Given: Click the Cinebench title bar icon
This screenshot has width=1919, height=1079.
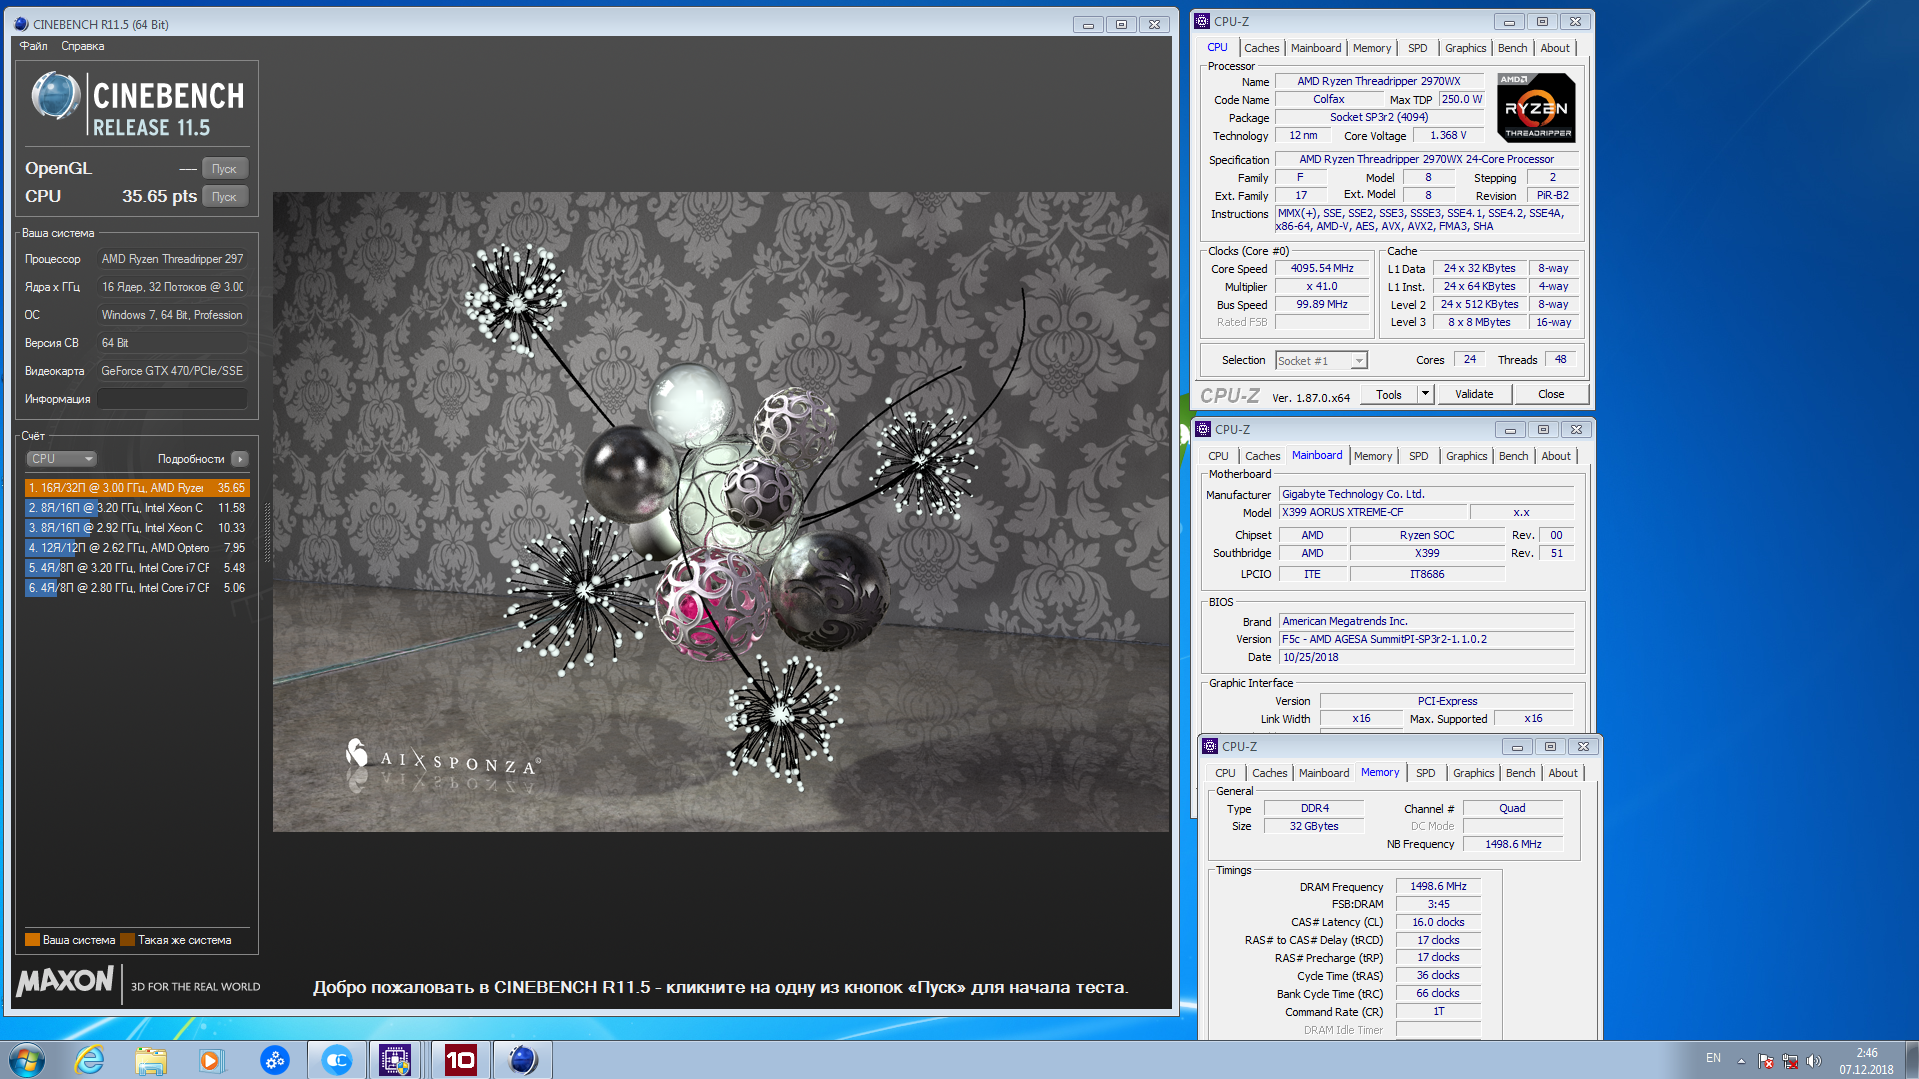Looking at the screenshot, I should point(21,24).
